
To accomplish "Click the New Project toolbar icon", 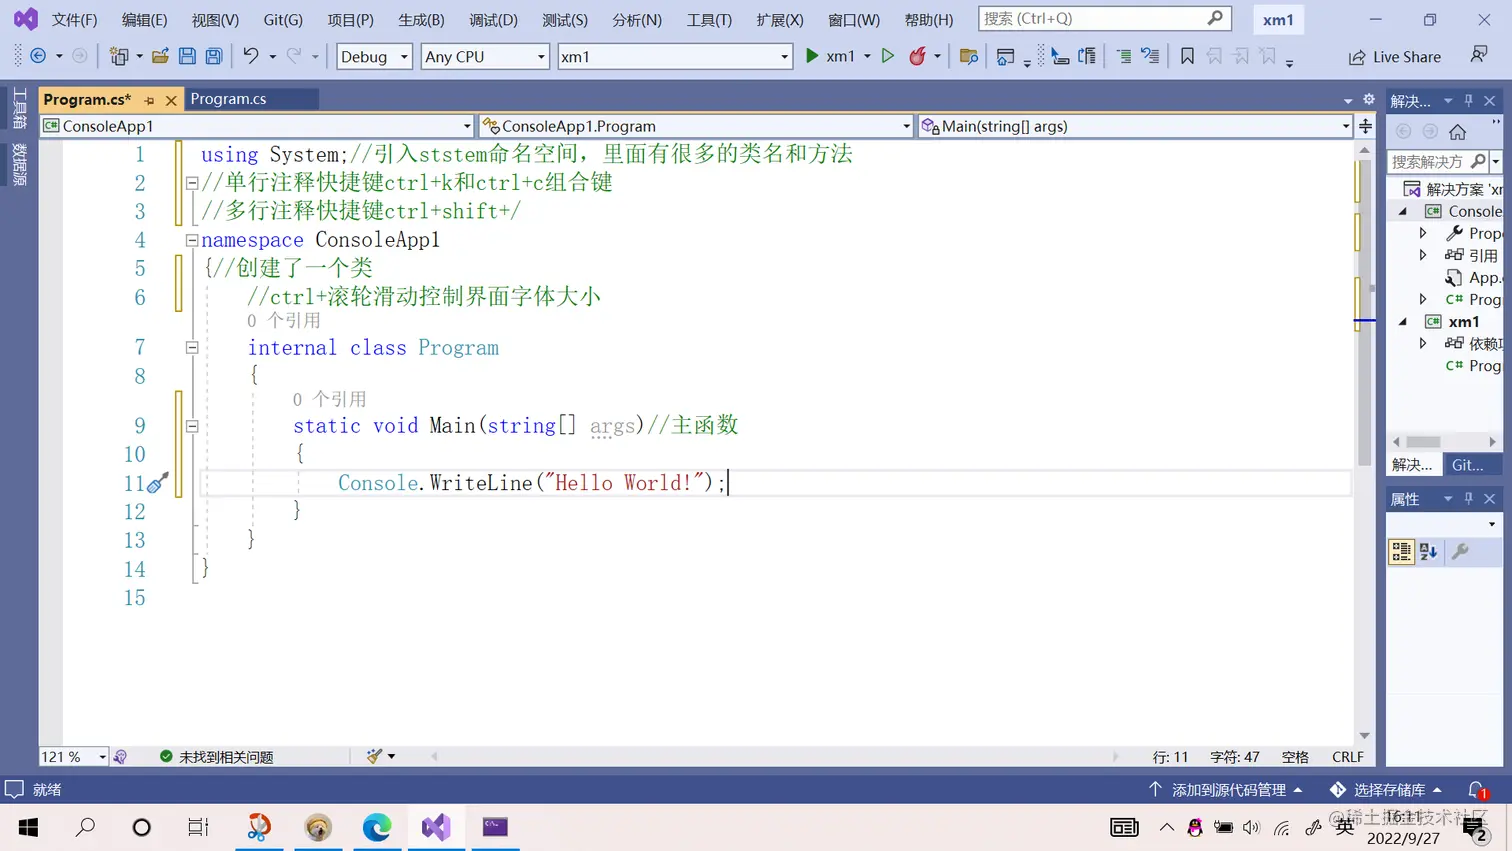I will tap(119, 56).
